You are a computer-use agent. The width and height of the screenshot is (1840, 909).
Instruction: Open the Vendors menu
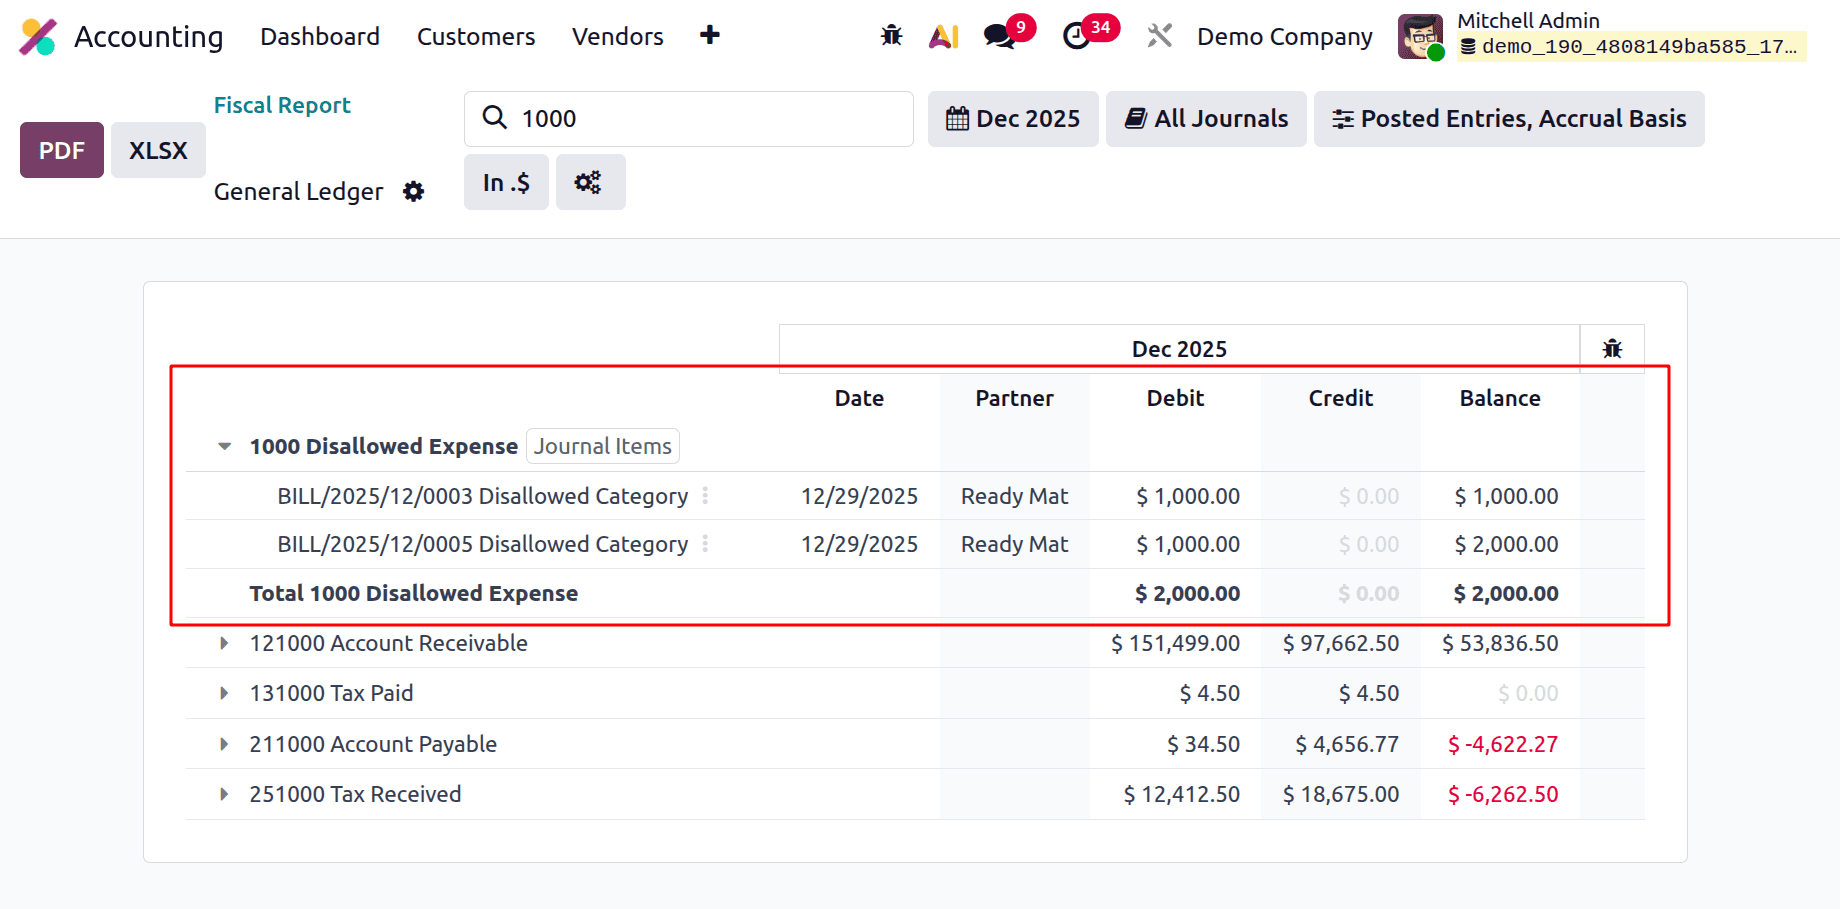point(618,37)
